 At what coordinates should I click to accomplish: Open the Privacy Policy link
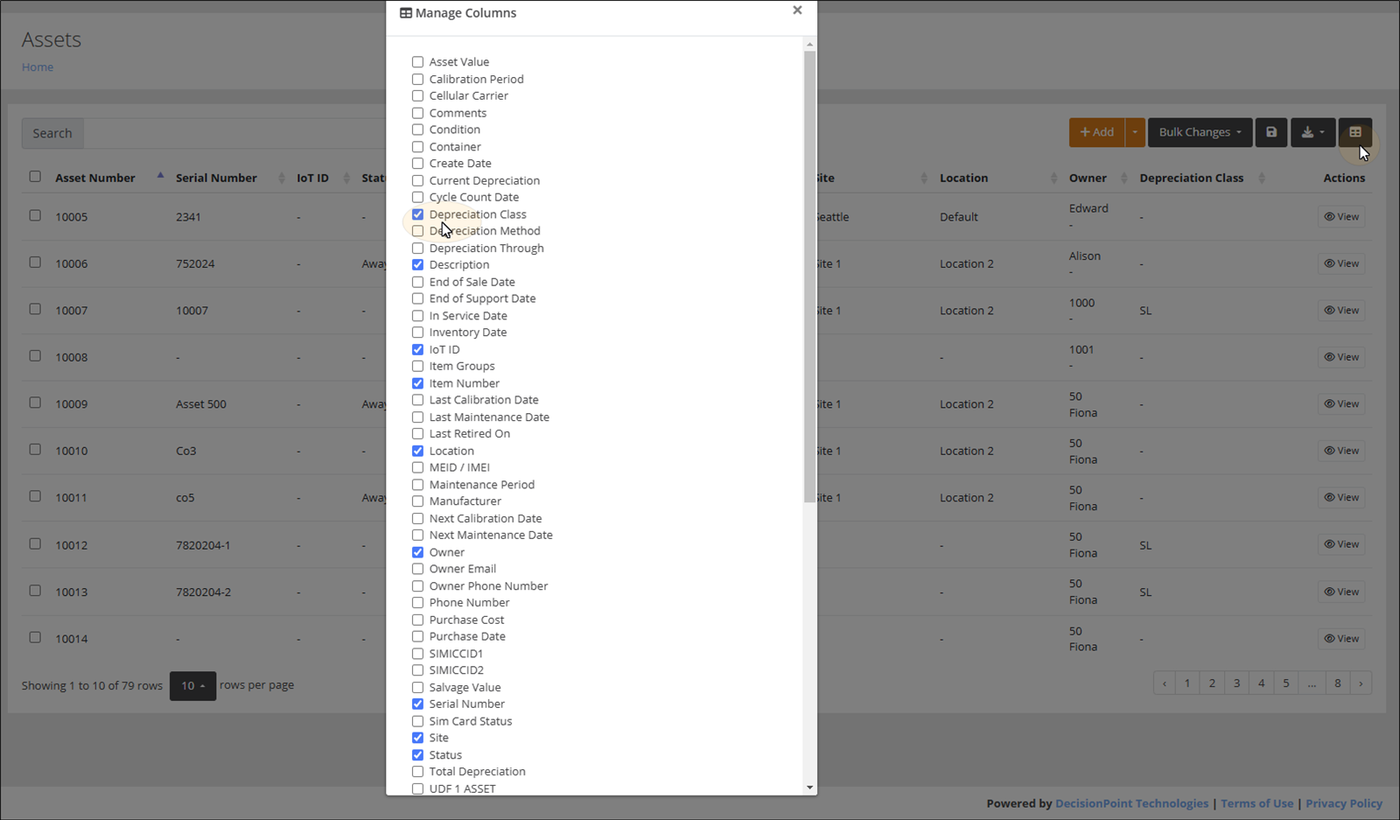(x=1344, y=803)
